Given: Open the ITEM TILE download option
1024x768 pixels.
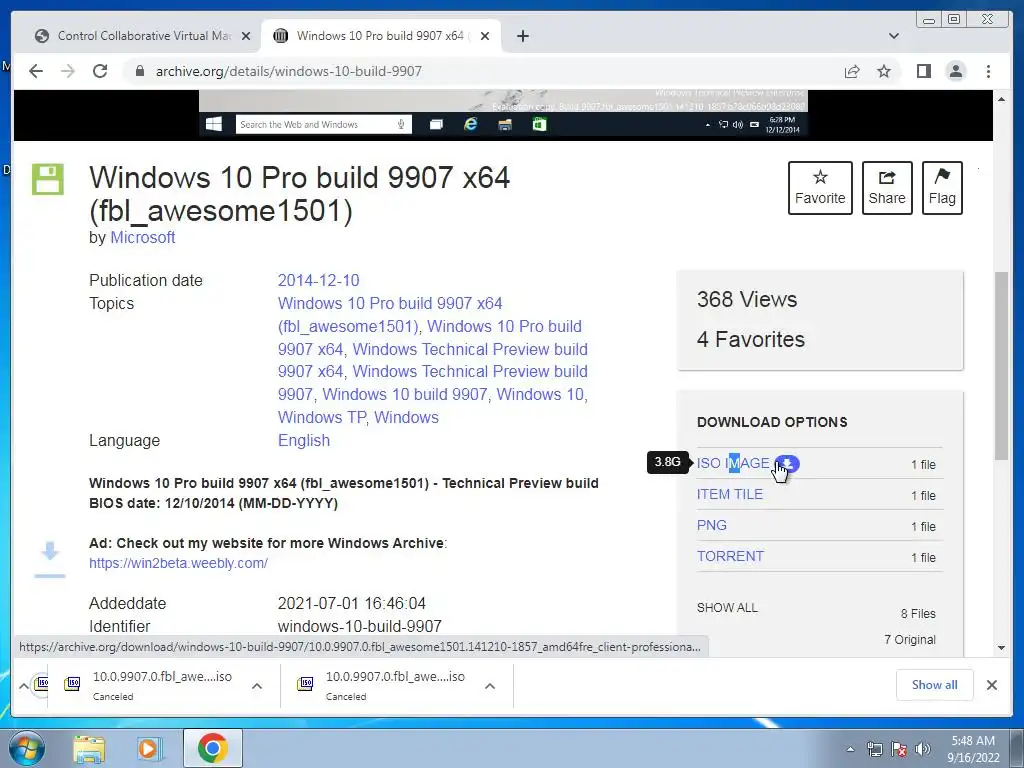Looking at the screenshot, I should 729,494.
